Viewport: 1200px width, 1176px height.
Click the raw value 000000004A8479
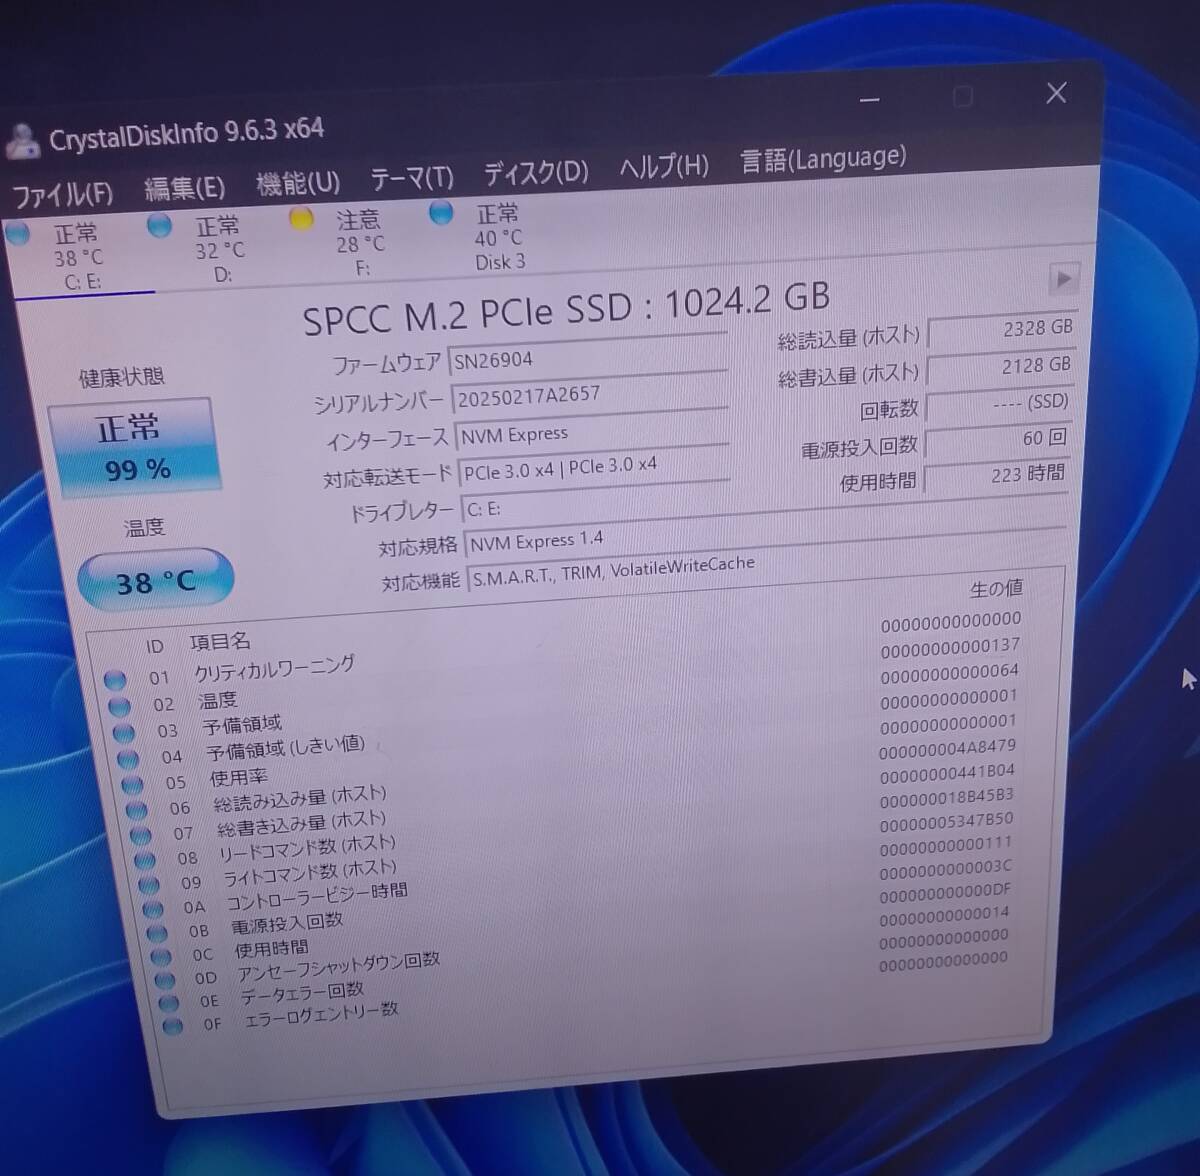click(947, 750)
